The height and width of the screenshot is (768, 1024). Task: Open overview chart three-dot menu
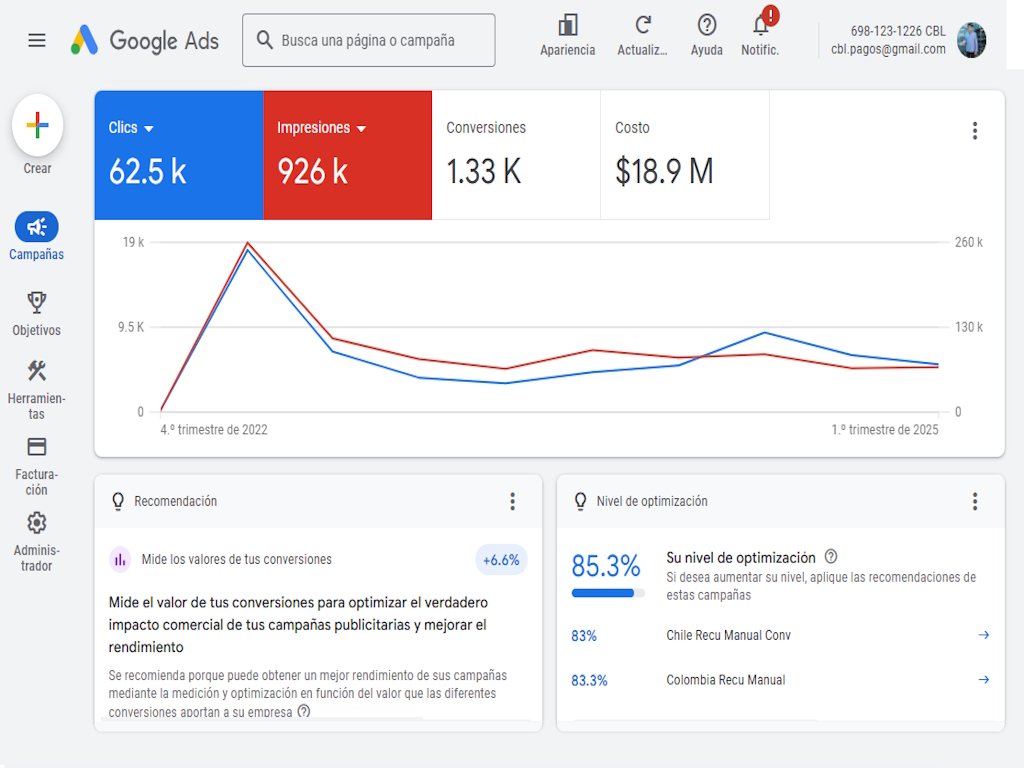975,131
